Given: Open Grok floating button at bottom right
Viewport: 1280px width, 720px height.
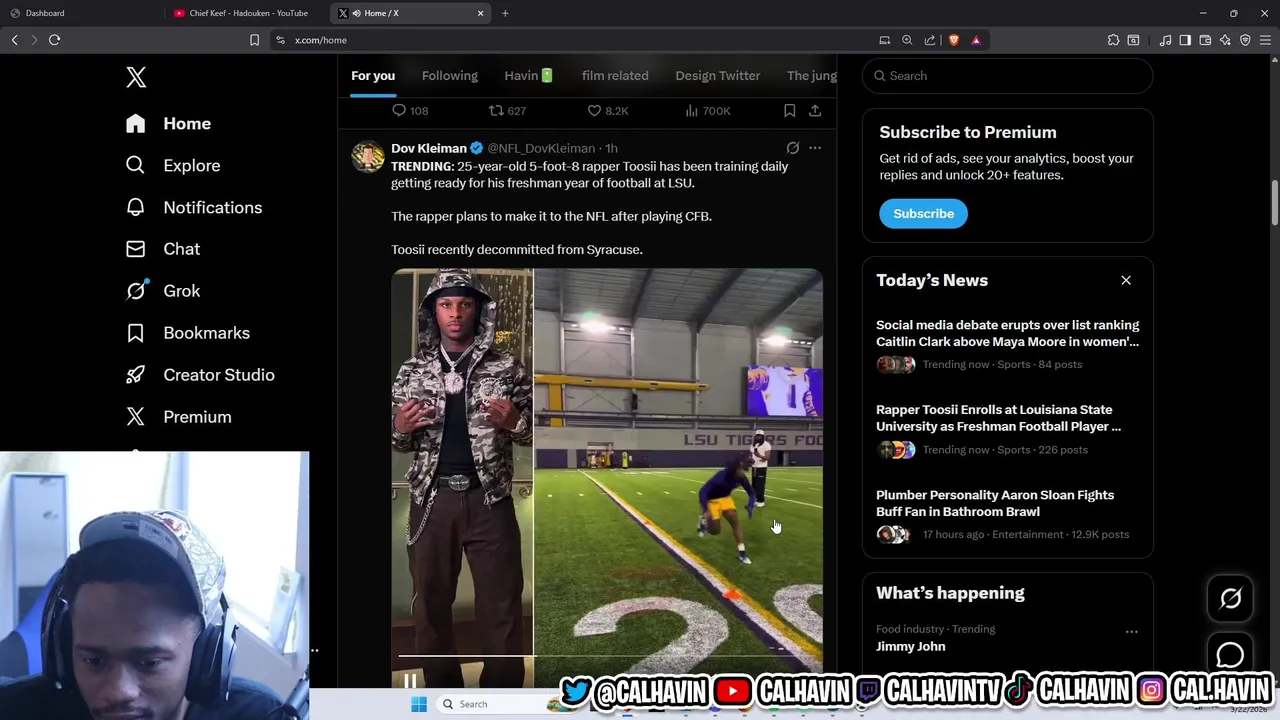Looking at the screenshot, I should click(x=1230, y=598).
